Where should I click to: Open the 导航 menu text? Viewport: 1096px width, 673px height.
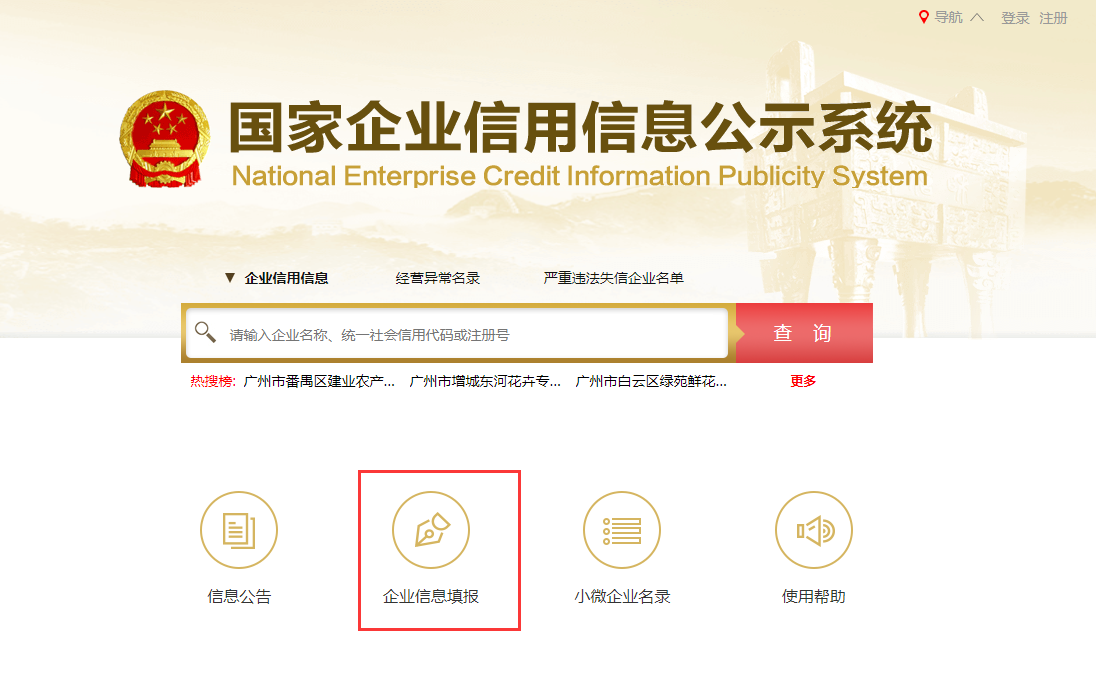coord(949,17)
